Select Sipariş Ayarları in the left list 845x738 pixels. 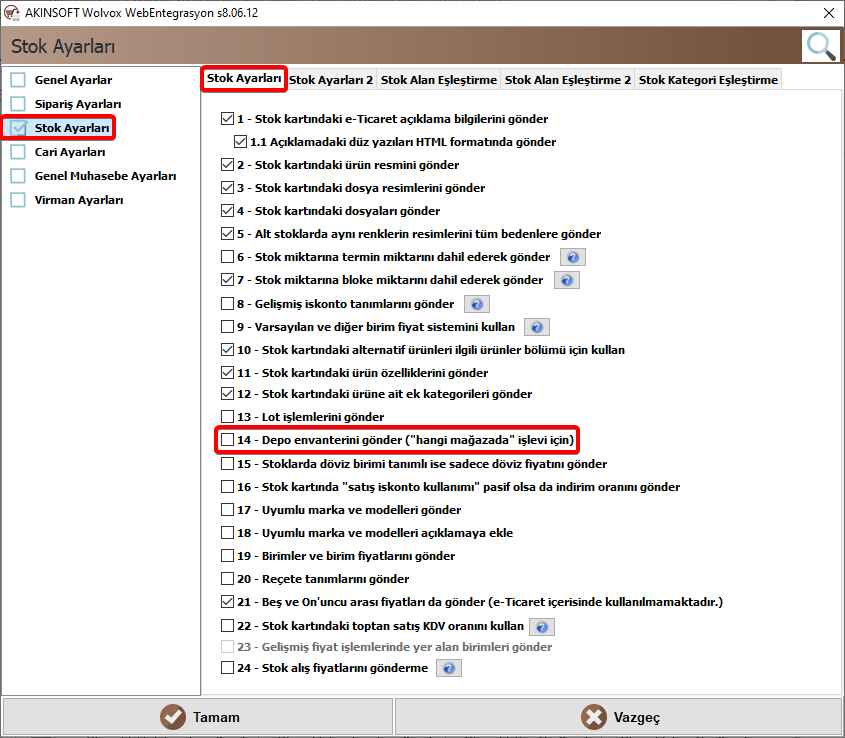pos(78,104)
